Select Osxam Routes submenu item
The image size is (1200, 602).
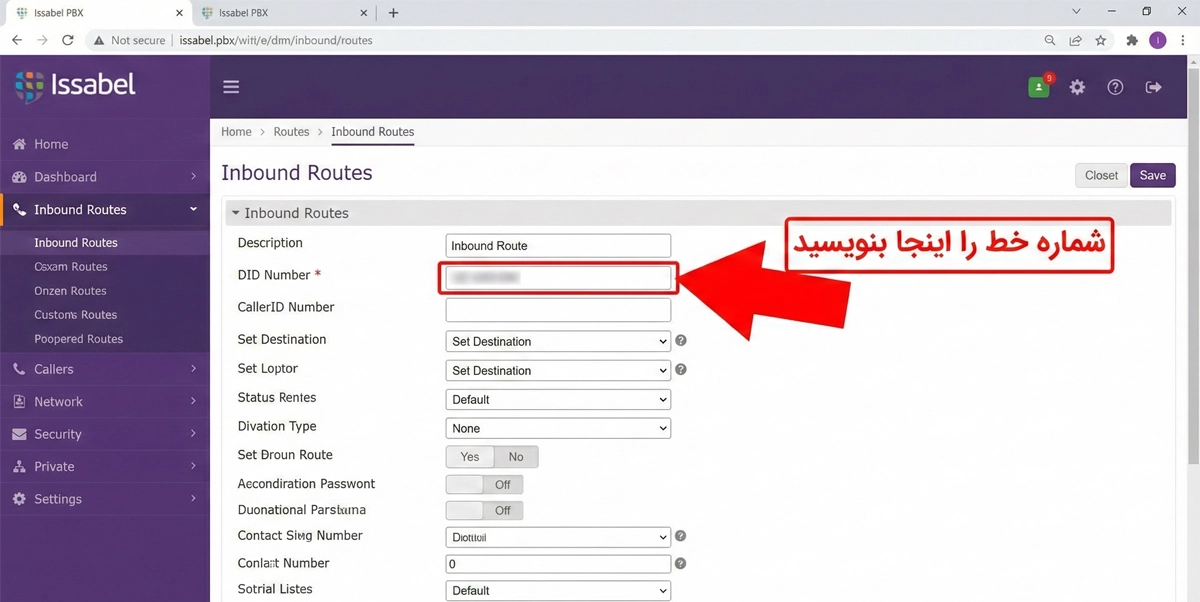click(x=71, y=267)
